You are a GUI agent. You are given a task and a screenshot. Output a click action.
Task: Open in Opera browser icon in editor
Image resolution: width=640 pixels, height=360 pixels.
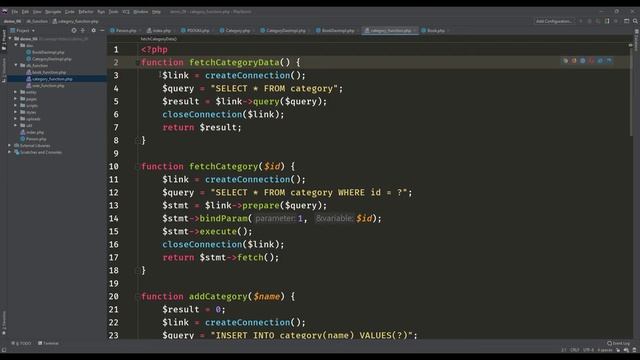tap(591, 61)
